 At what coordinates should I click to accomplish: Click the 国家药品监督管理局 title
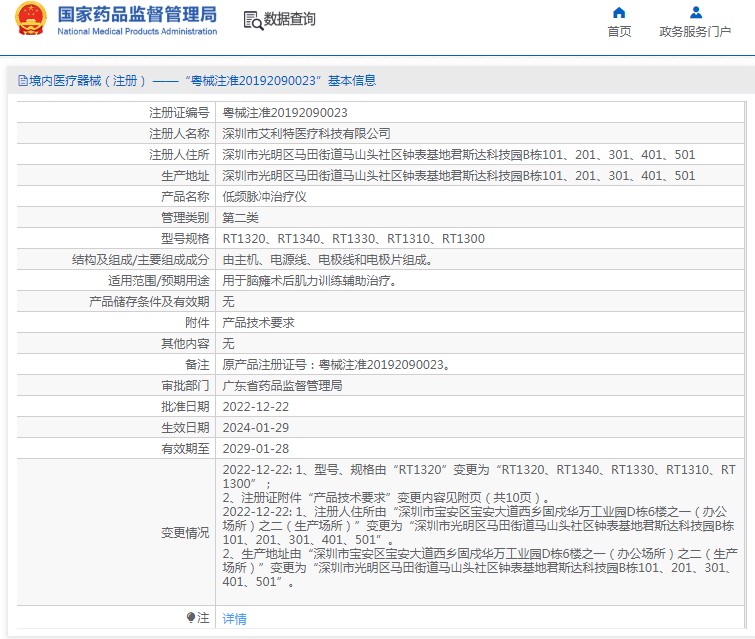coord(137,14)
